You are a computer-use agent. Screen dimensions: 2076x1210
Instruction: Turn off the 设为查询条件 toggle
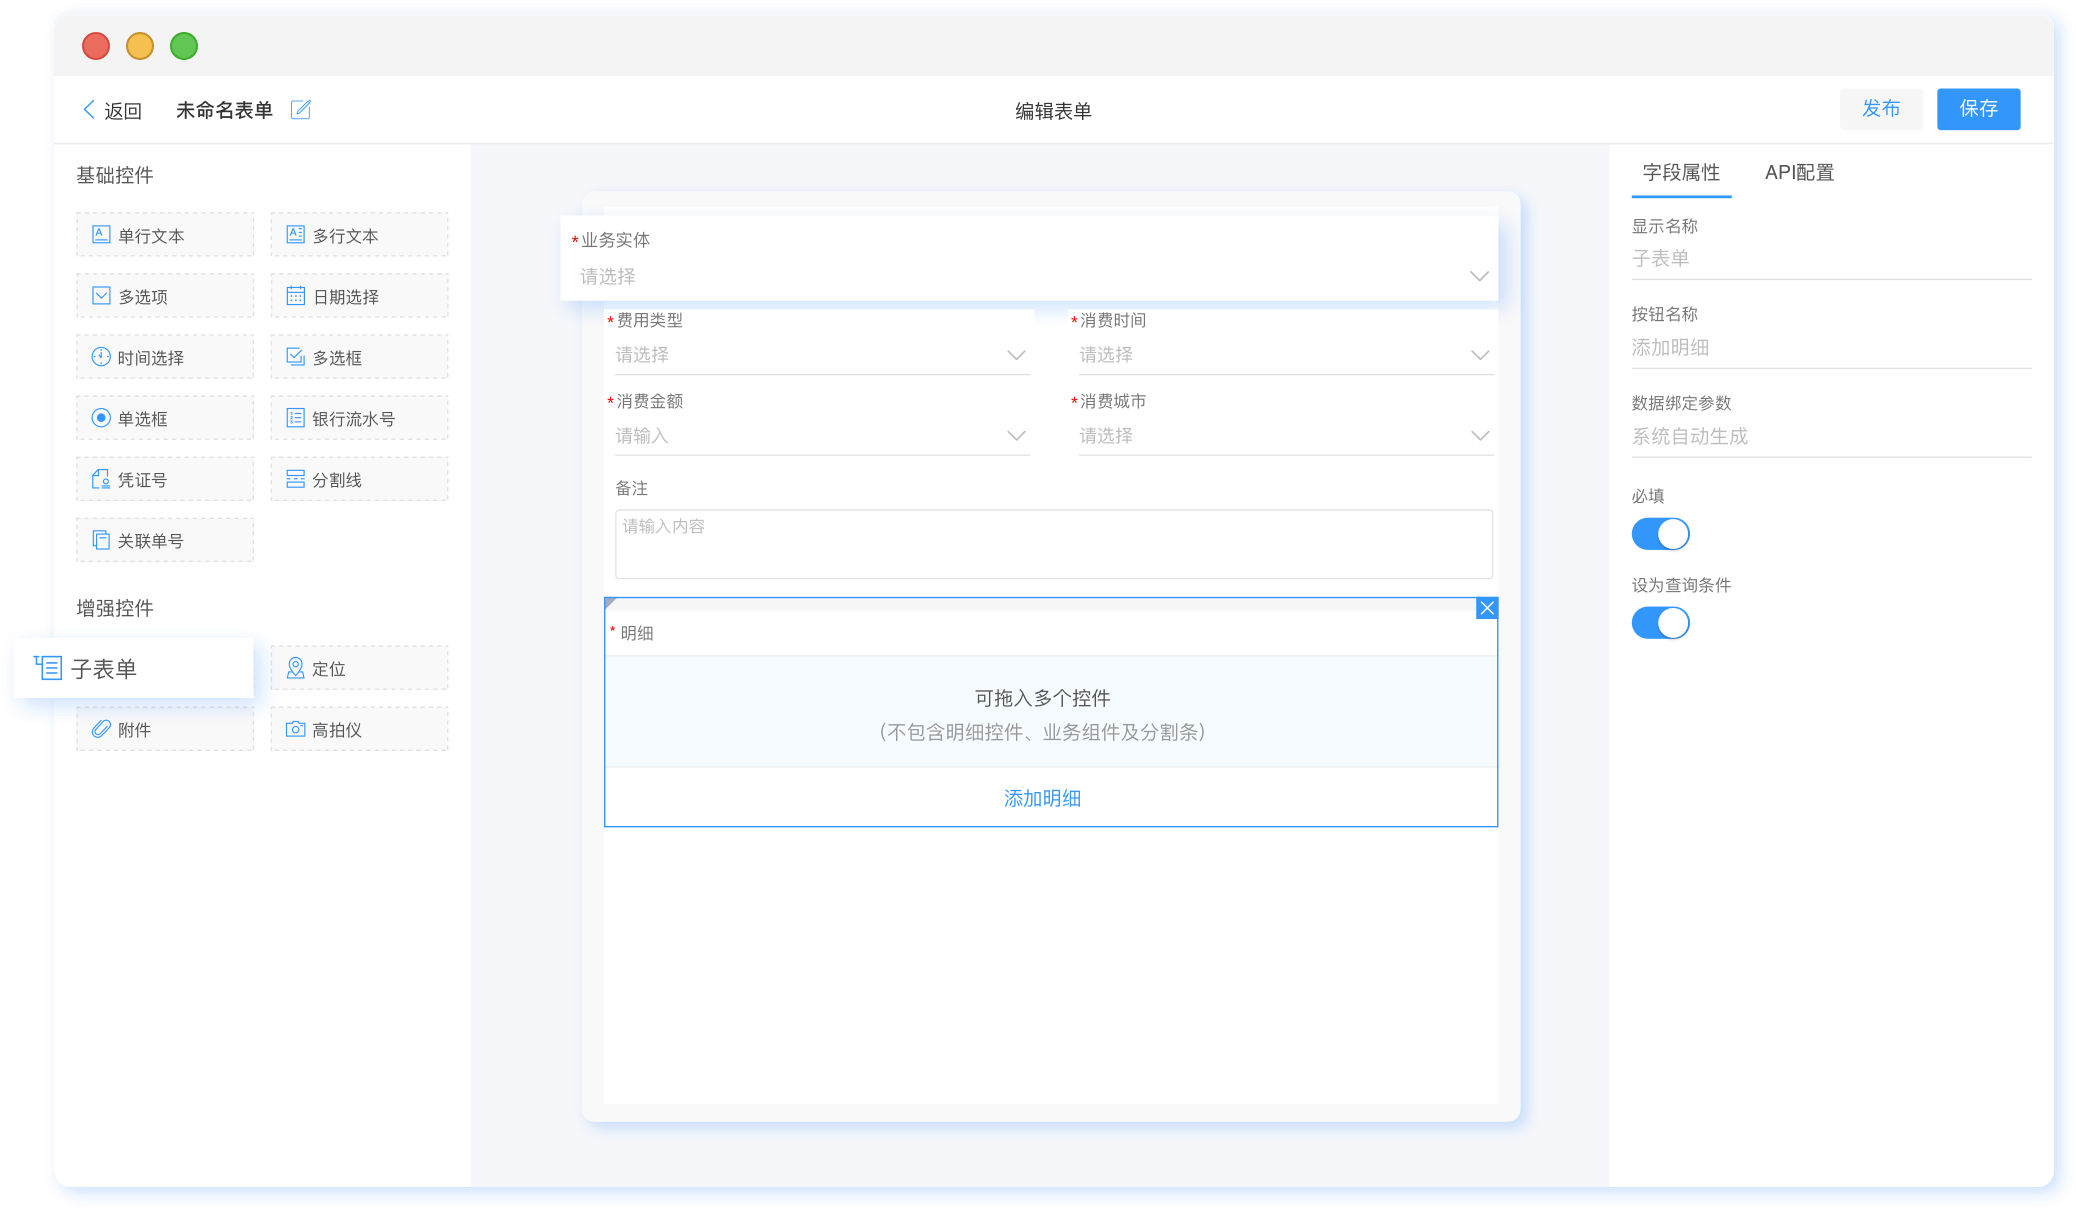click(1659, 622)
